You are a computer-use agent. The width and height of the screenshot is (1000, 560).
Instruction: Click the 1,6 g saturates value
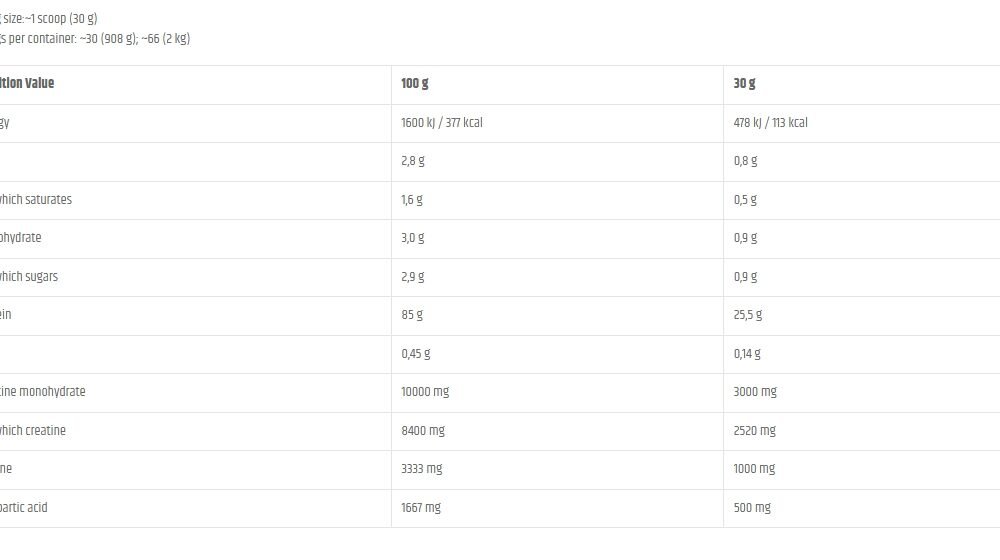412,200
